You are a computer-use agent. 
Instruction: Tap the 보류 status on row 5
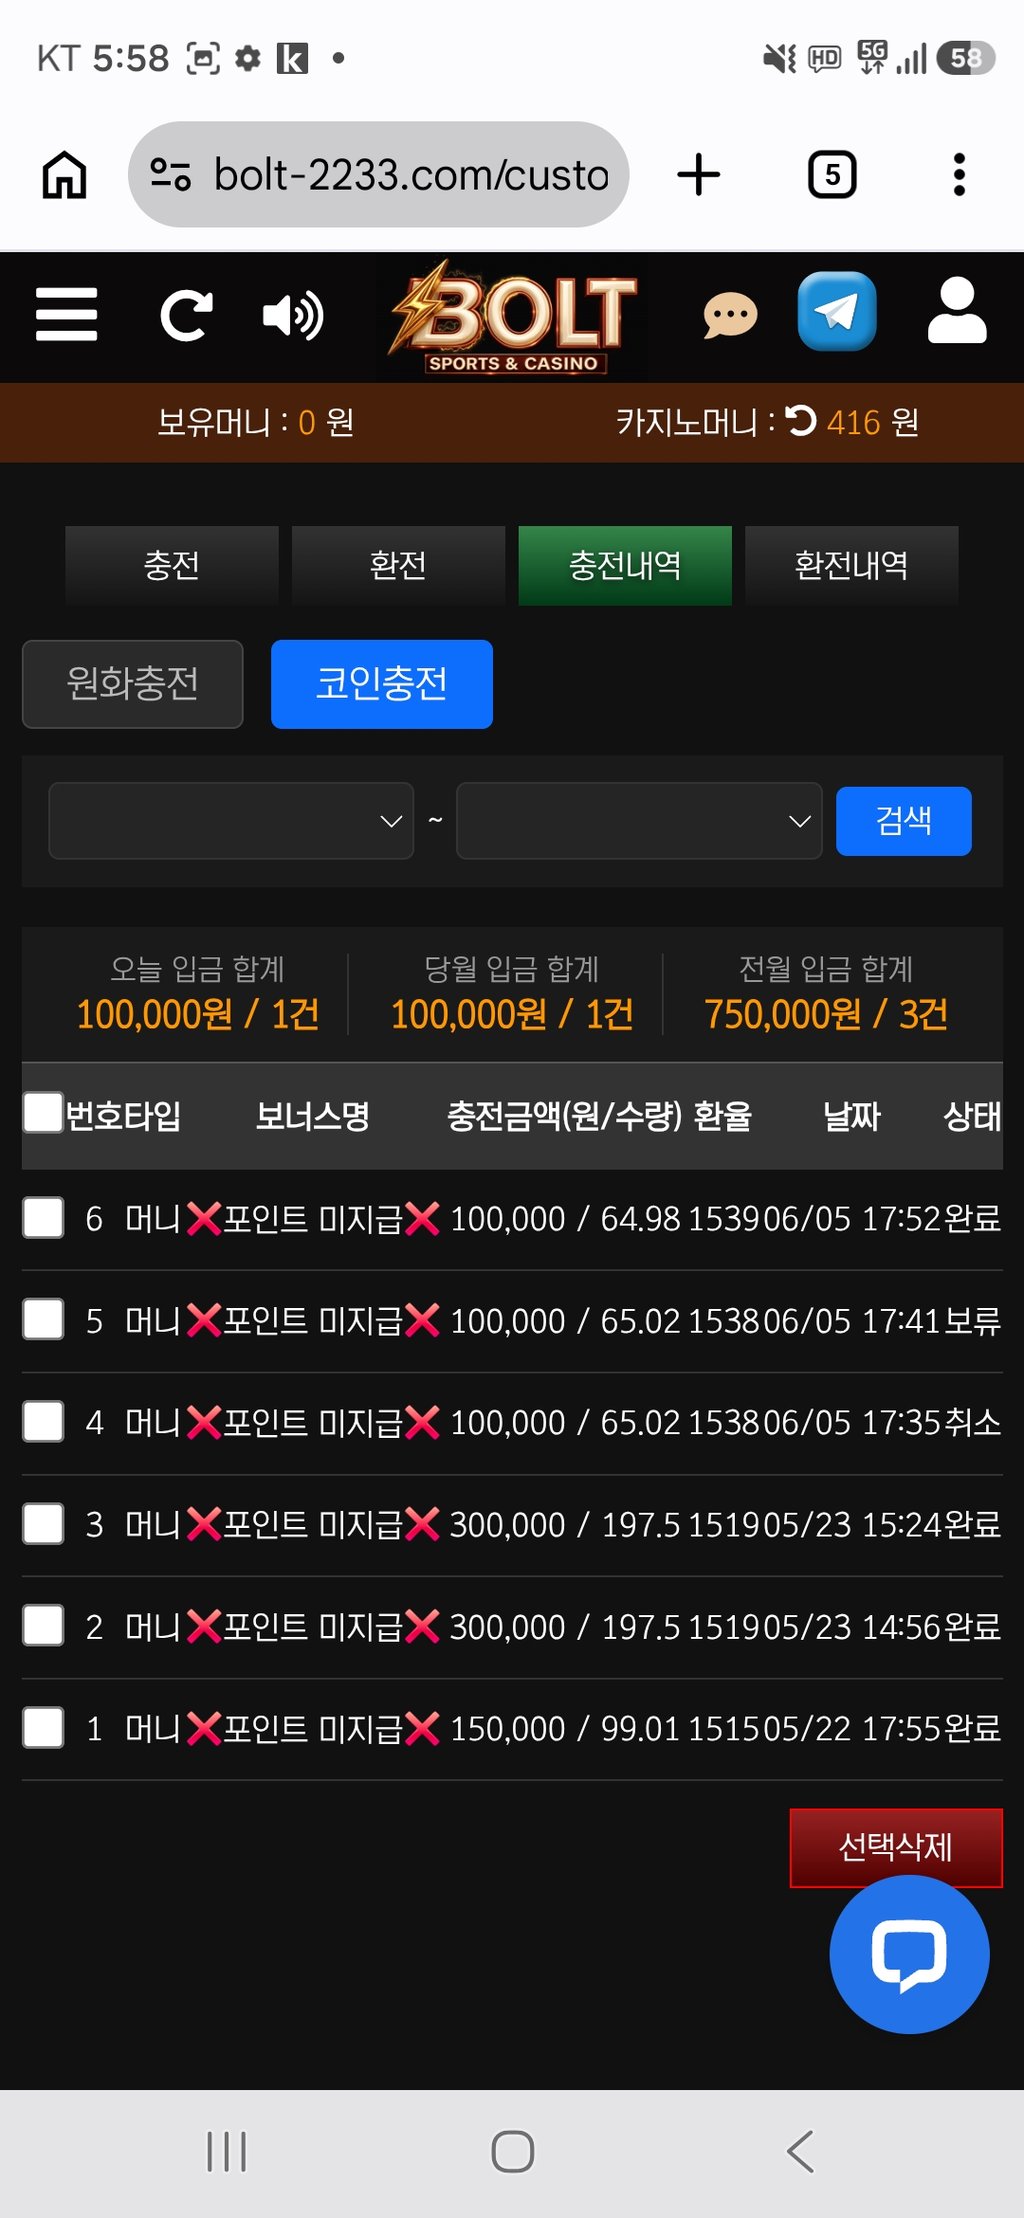(x=972, y=1321)
